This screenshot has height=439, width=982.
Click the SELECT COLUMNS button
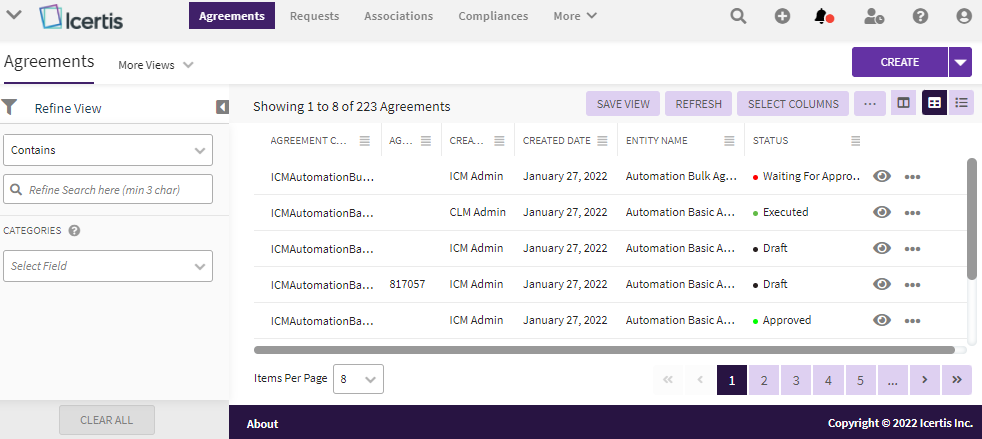(793, 104)
